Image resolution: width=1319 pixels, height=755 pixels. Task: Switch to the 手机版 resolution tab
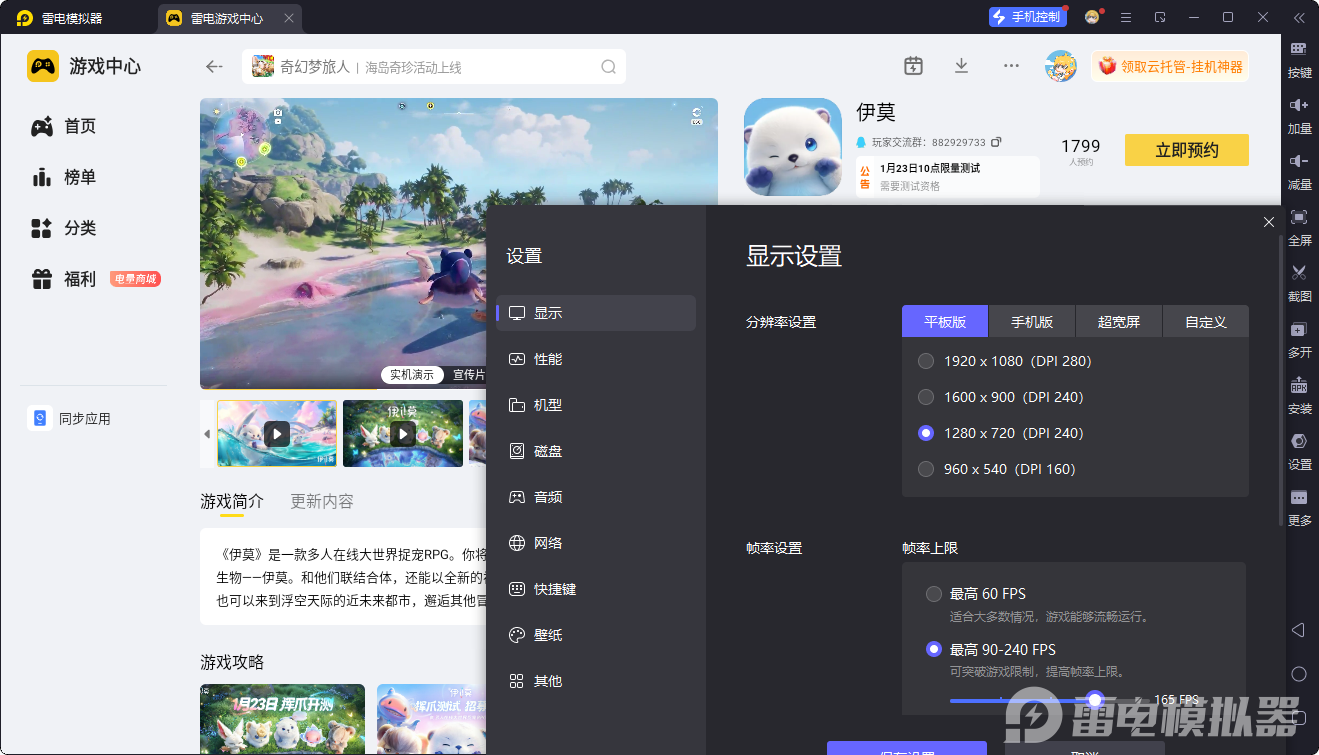point(1031,322)
